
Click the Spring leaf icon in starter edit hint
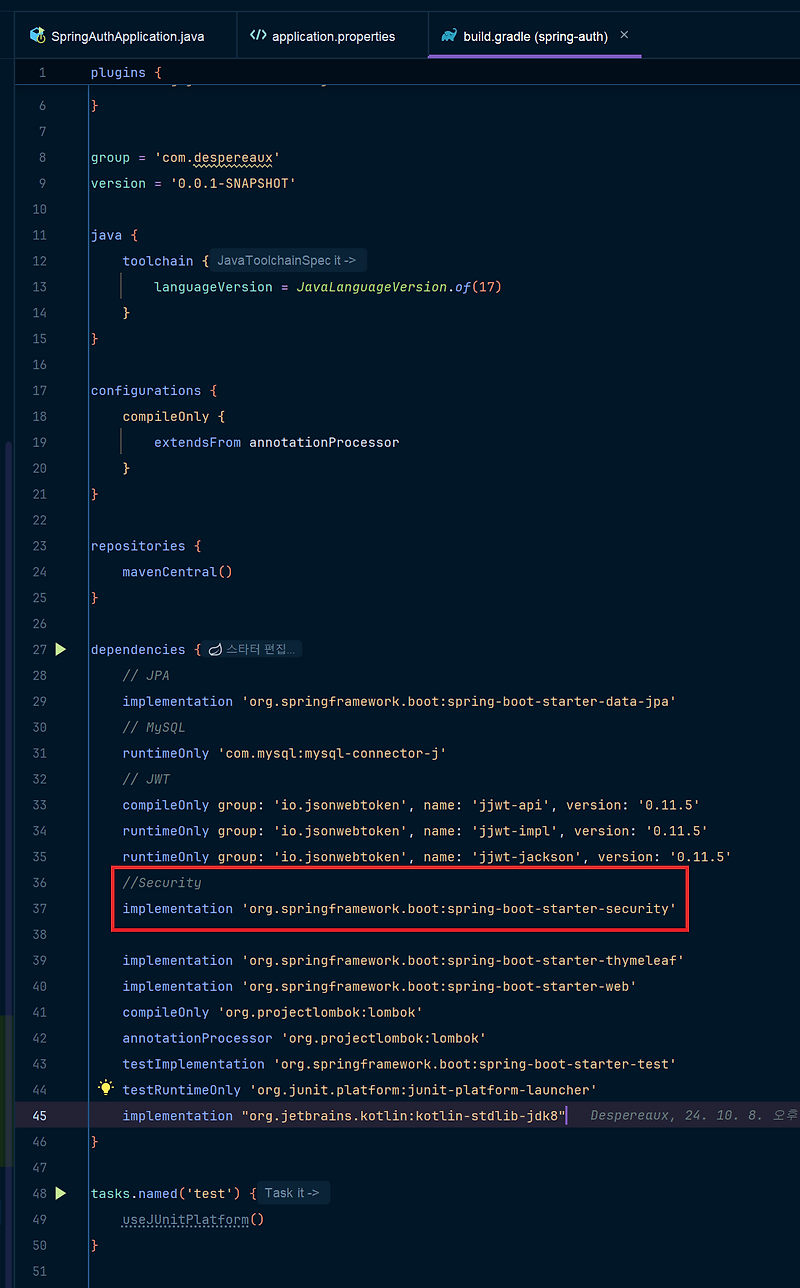coord(216,648)
